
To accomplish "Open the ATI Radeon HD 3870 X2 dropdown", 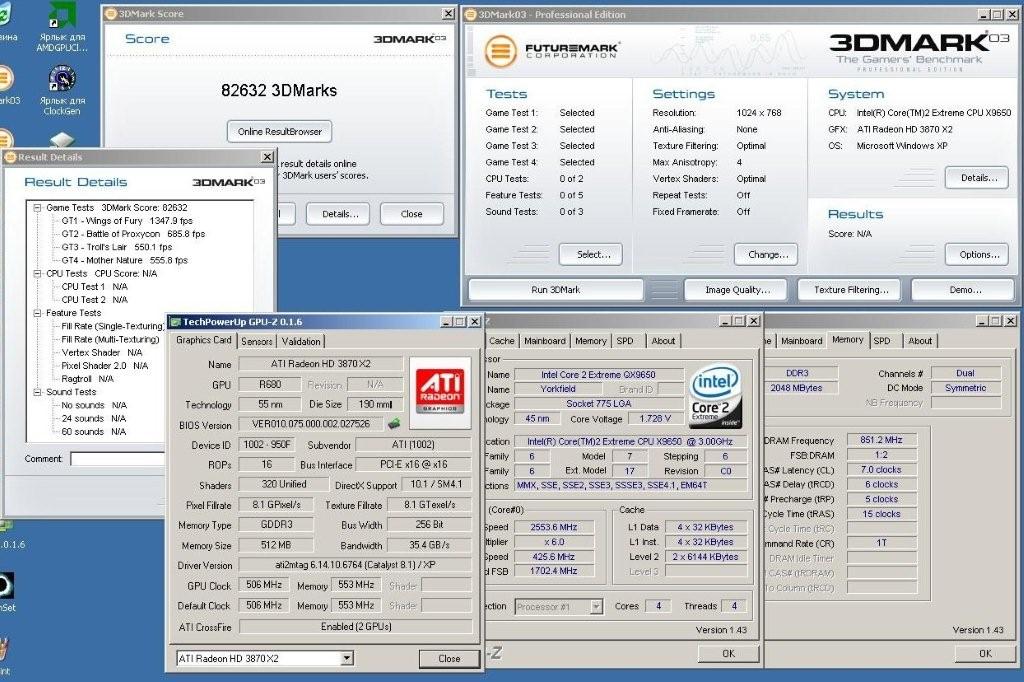I will click(347, 658).
